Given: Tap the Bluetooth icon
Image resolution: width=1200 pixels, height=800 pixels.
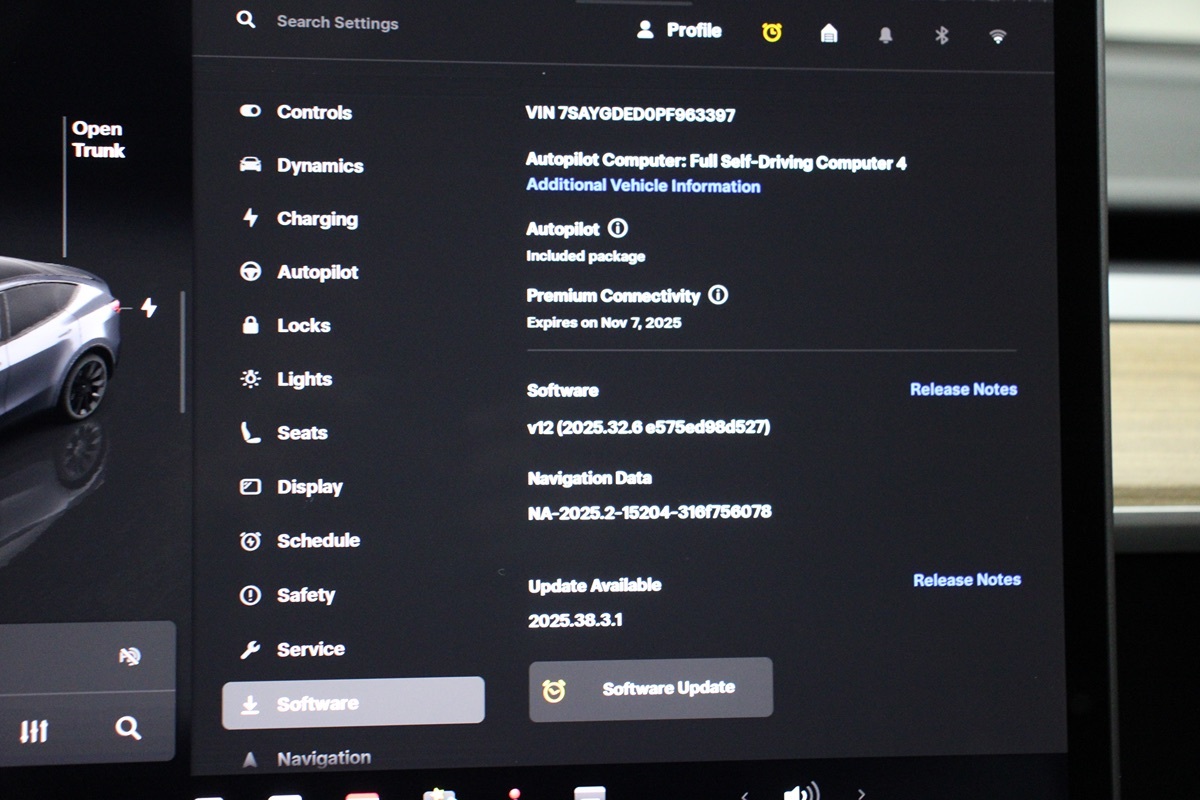Looking at the screenshot, I should pos(941,36).
